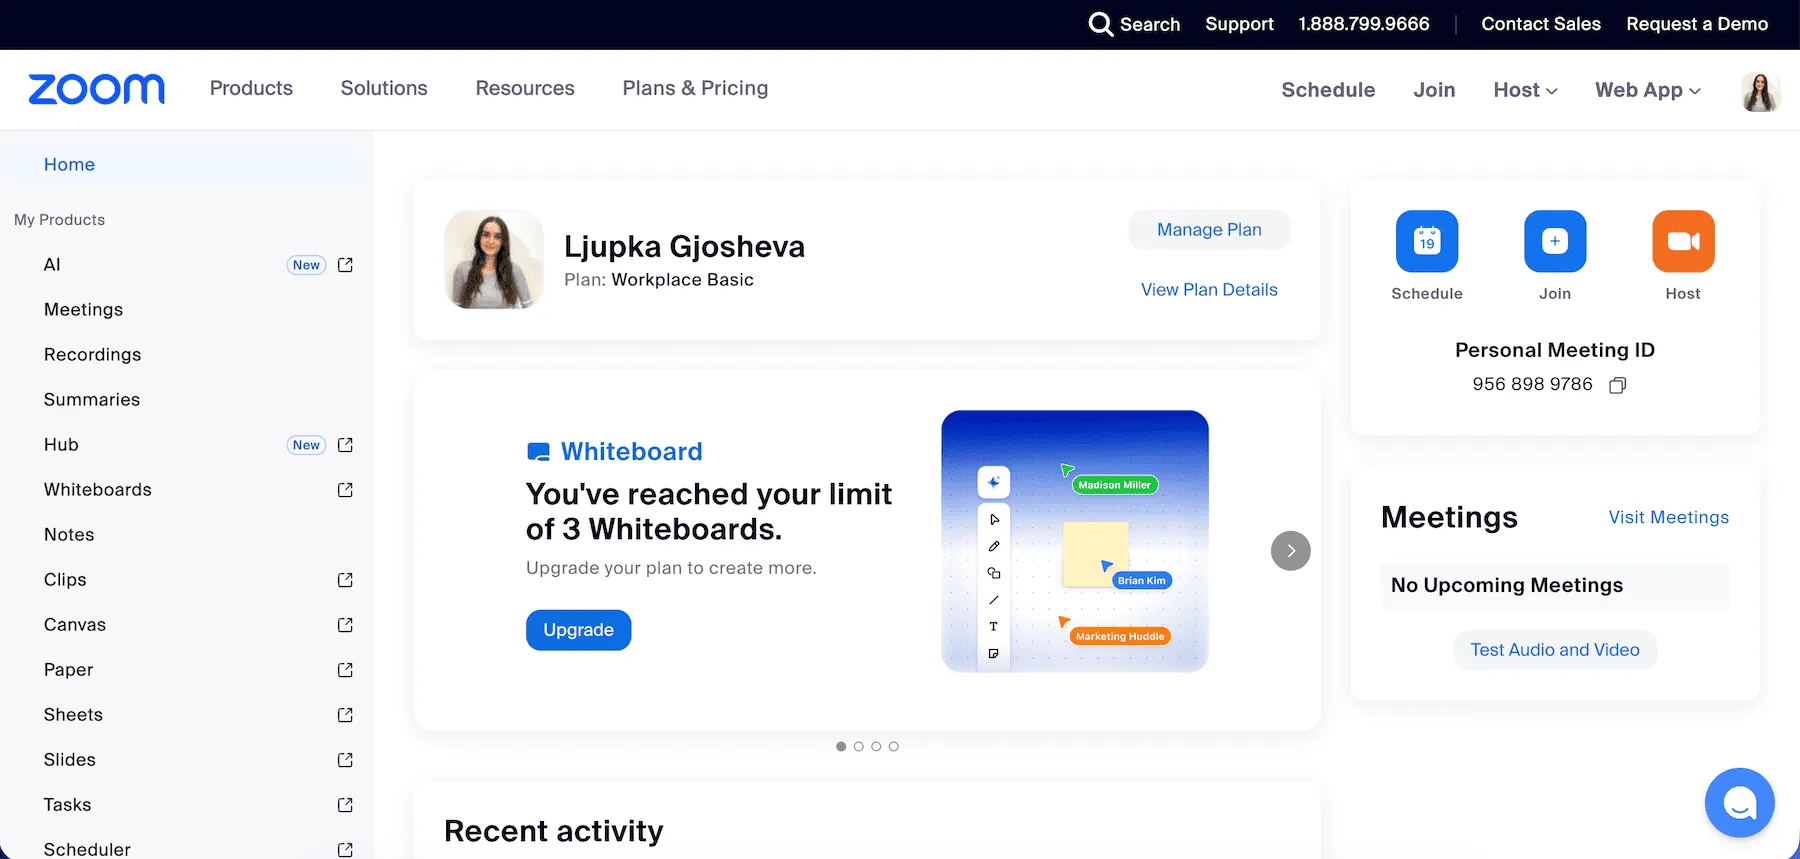The height and width of the screenshot is (859, 1800).
Task: Open the Products menu
Action: [x=251, y=88]
